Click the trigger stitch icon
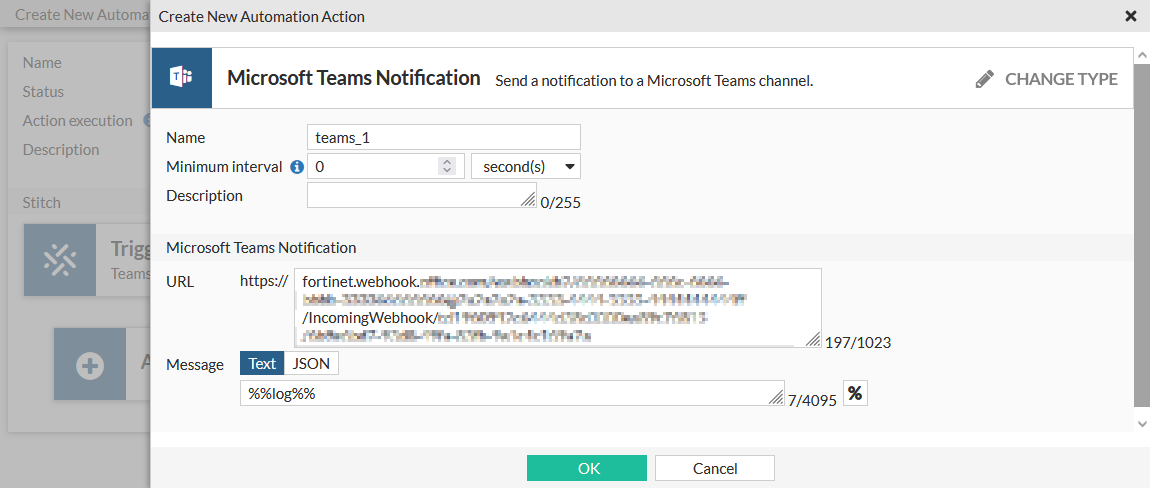Screen dimensions: 1150x488 point(60,260)
